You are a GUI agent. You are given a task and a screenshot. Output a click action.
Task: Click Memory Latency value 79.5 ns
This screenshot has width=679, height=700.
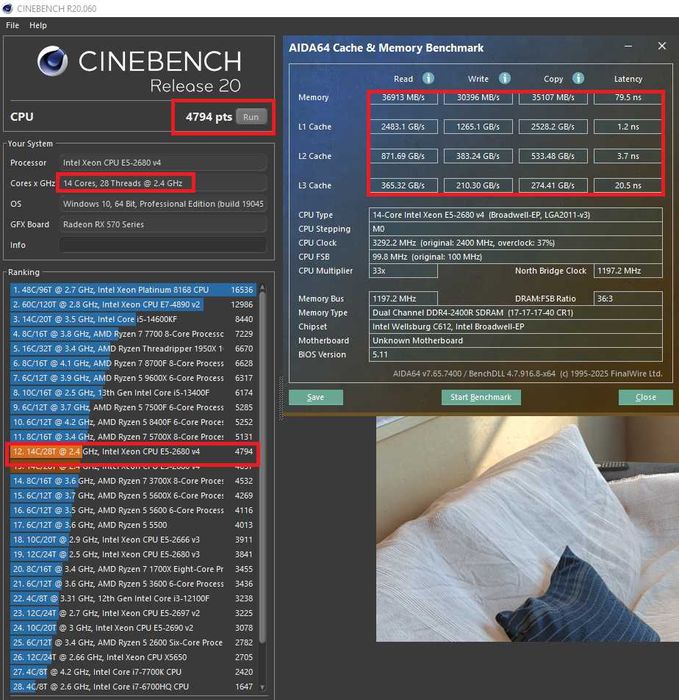pos(628,97)
